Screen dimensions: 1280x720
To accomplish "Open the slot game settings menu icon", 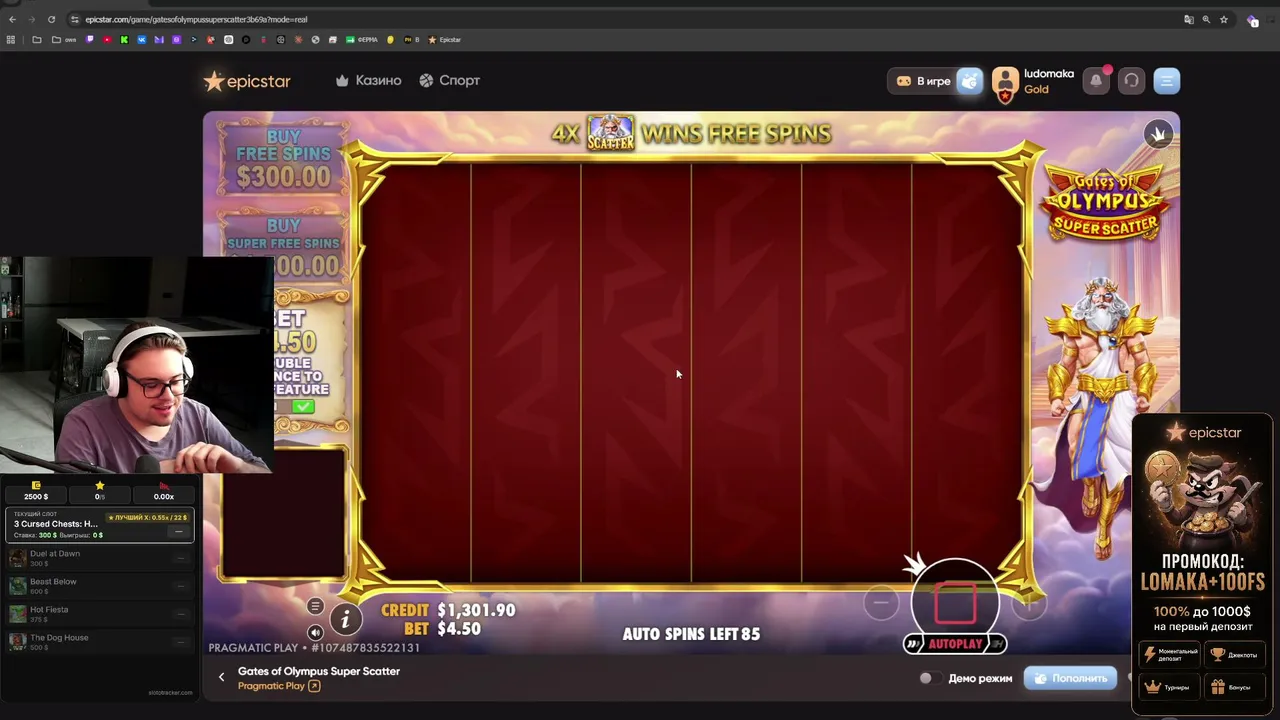I will 315,606.
